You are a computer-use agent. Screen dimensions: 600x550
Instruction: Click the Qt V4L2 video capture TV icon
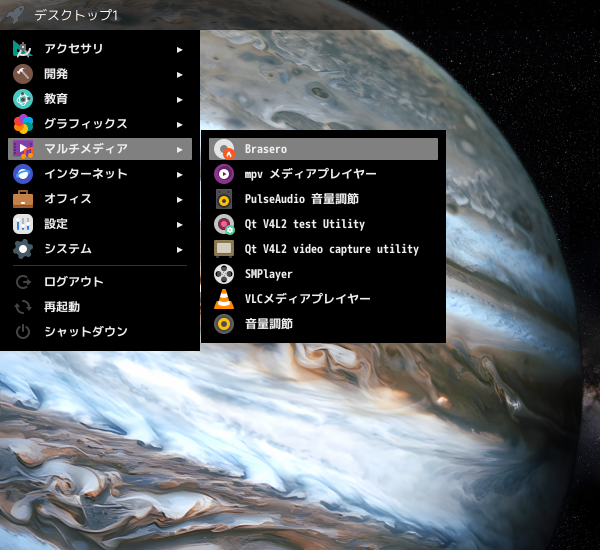224,249
